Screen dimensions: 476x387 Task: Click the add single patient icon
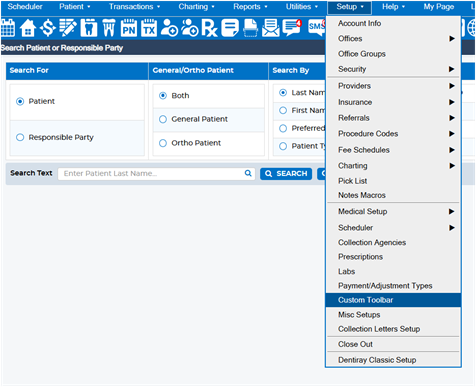[x=169, y=28]
